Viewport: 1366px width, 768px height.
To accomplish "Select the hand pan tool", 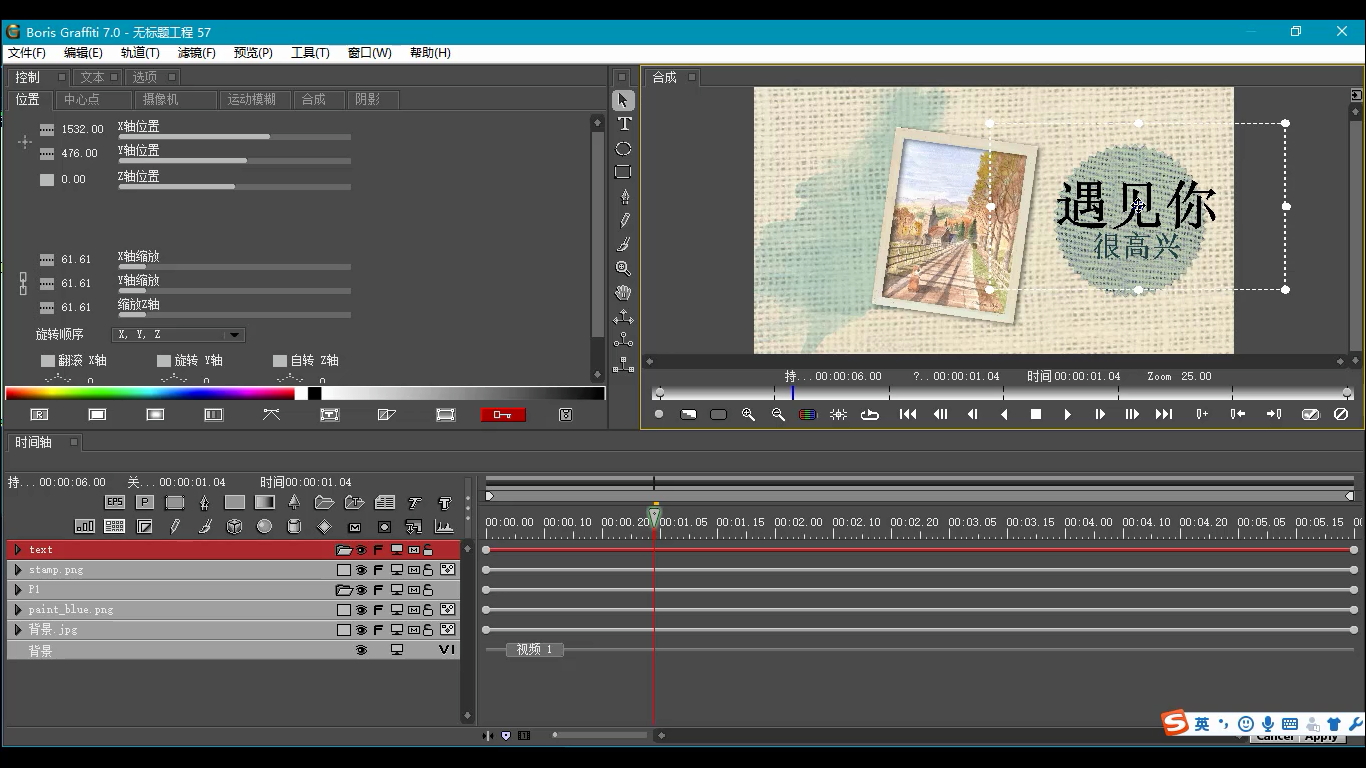I will tap(624, 292).
